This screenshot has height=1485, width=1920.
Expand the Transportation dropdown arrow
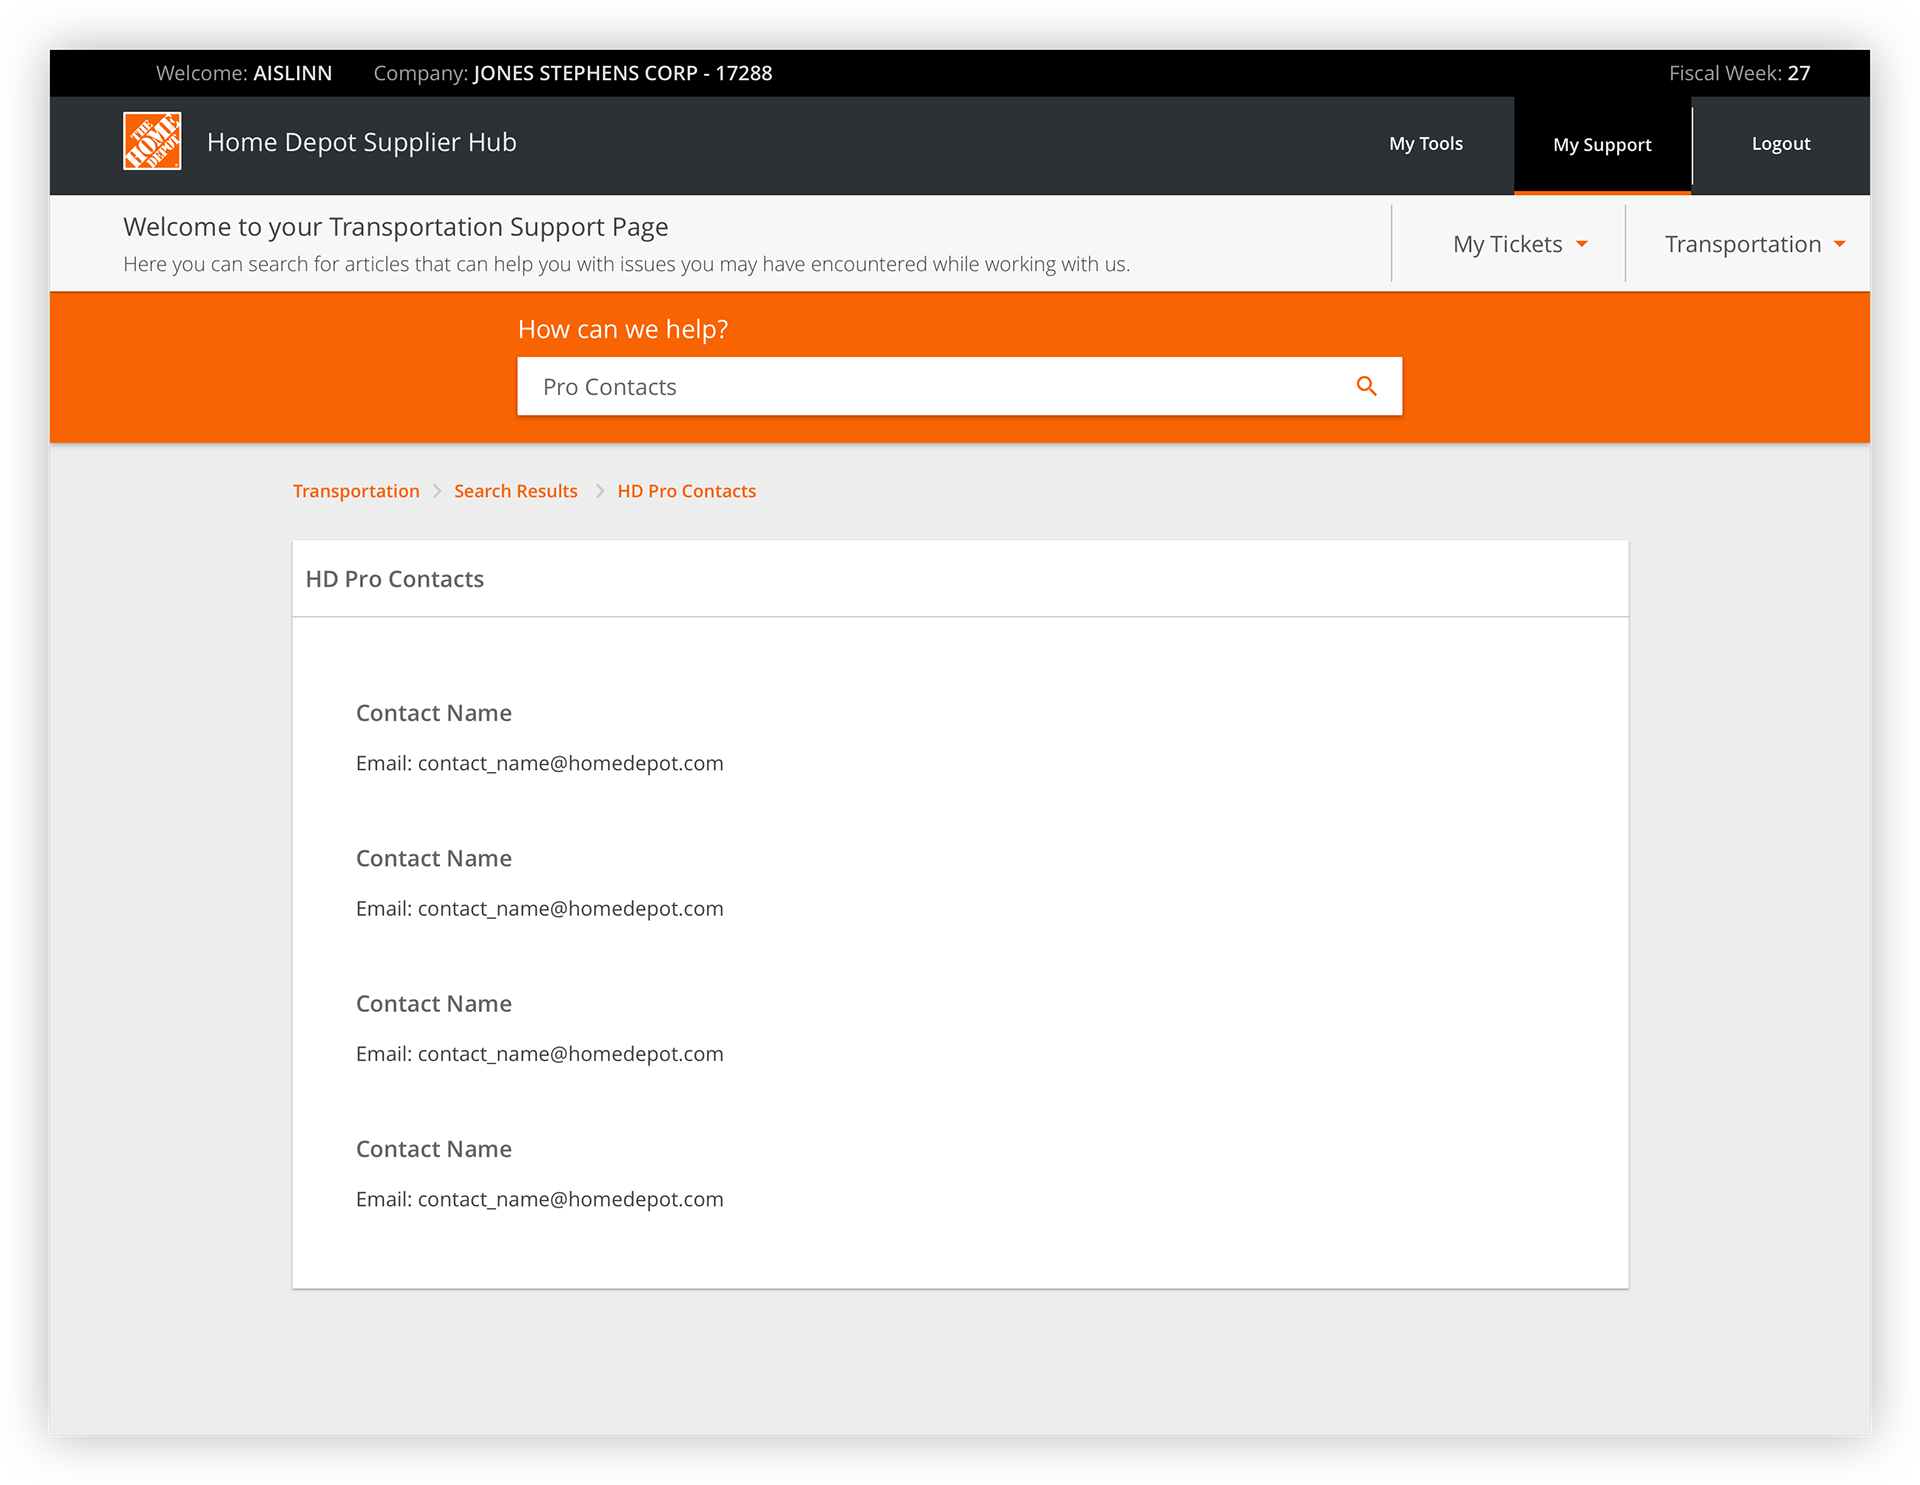click(x=1840, y=244)
